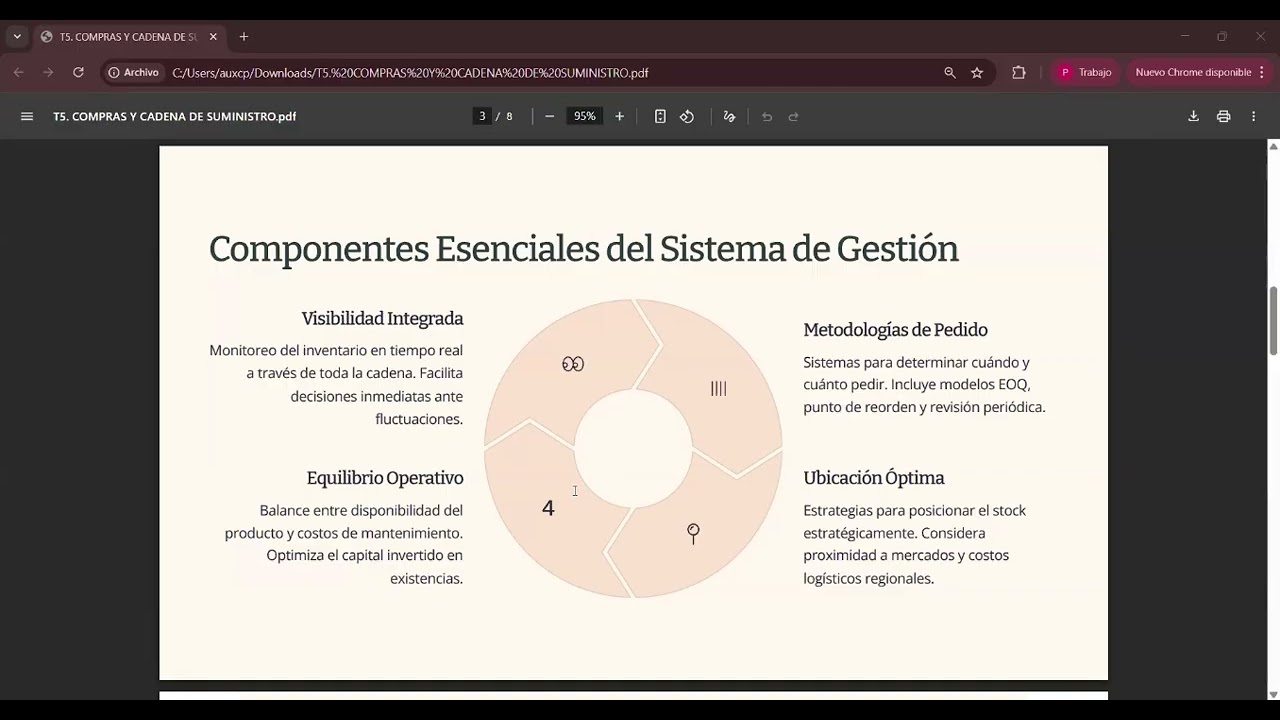Viewport: 1280px width, 720px height.
Task: Rotate the PDF counterclockwise
Action: pos(687,117)
